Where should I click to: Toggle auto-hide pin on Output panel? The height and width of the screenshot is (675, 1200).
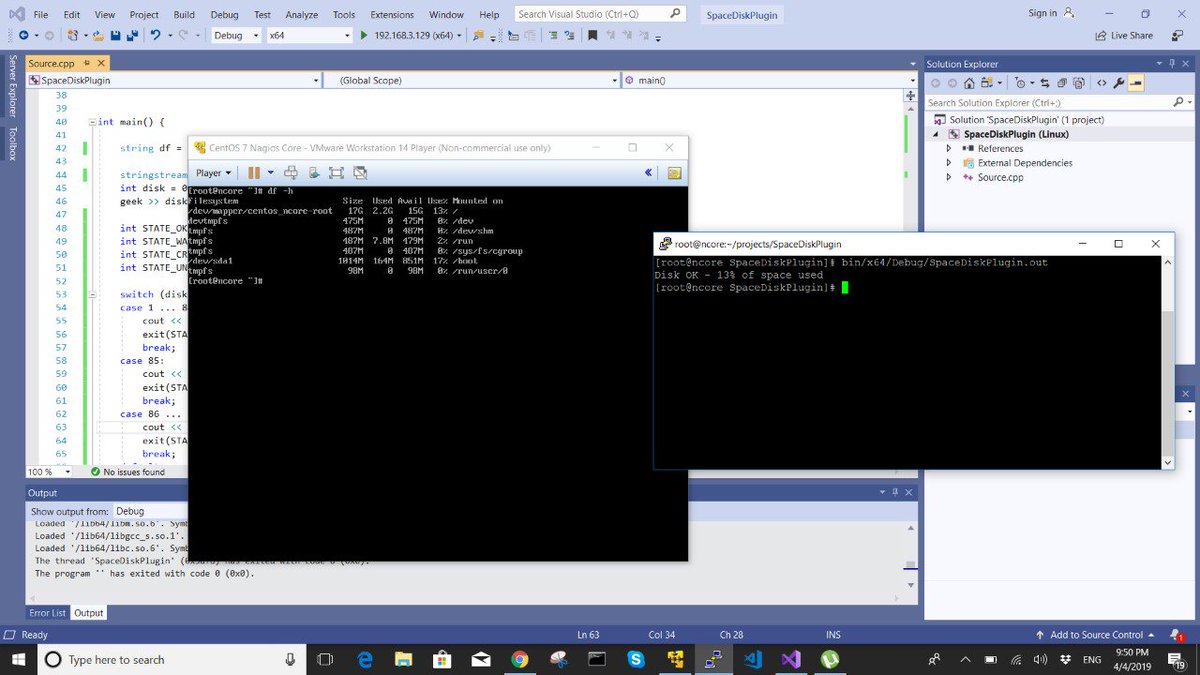[895, 492]
